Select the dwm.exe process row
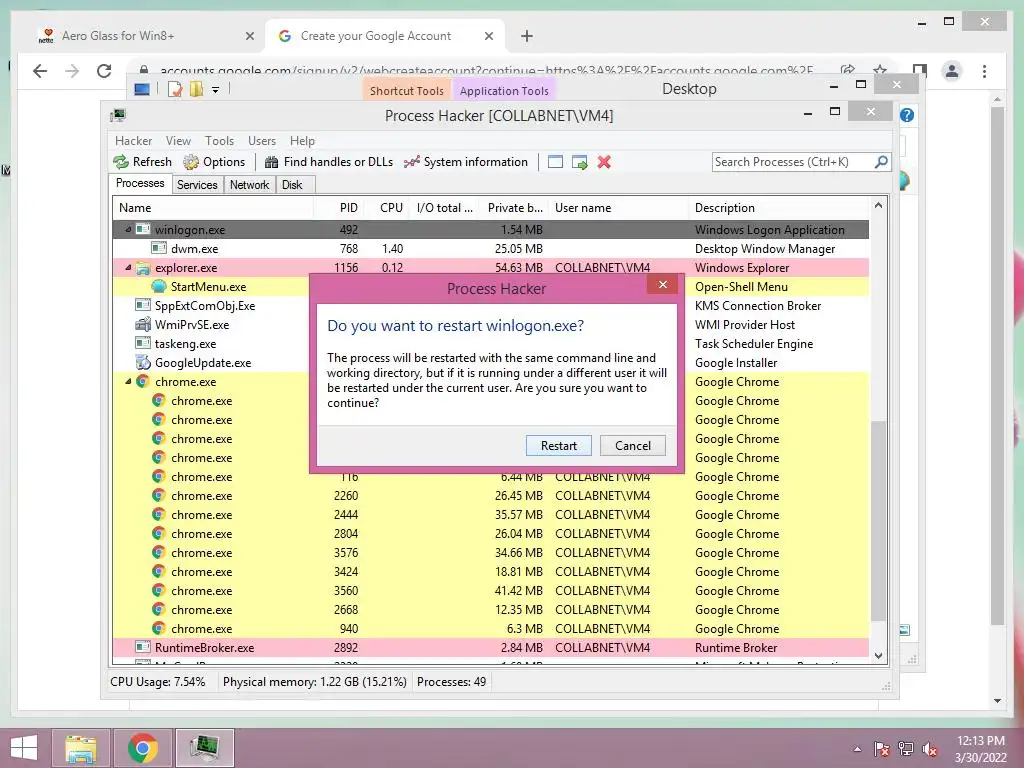 (490, 249)
